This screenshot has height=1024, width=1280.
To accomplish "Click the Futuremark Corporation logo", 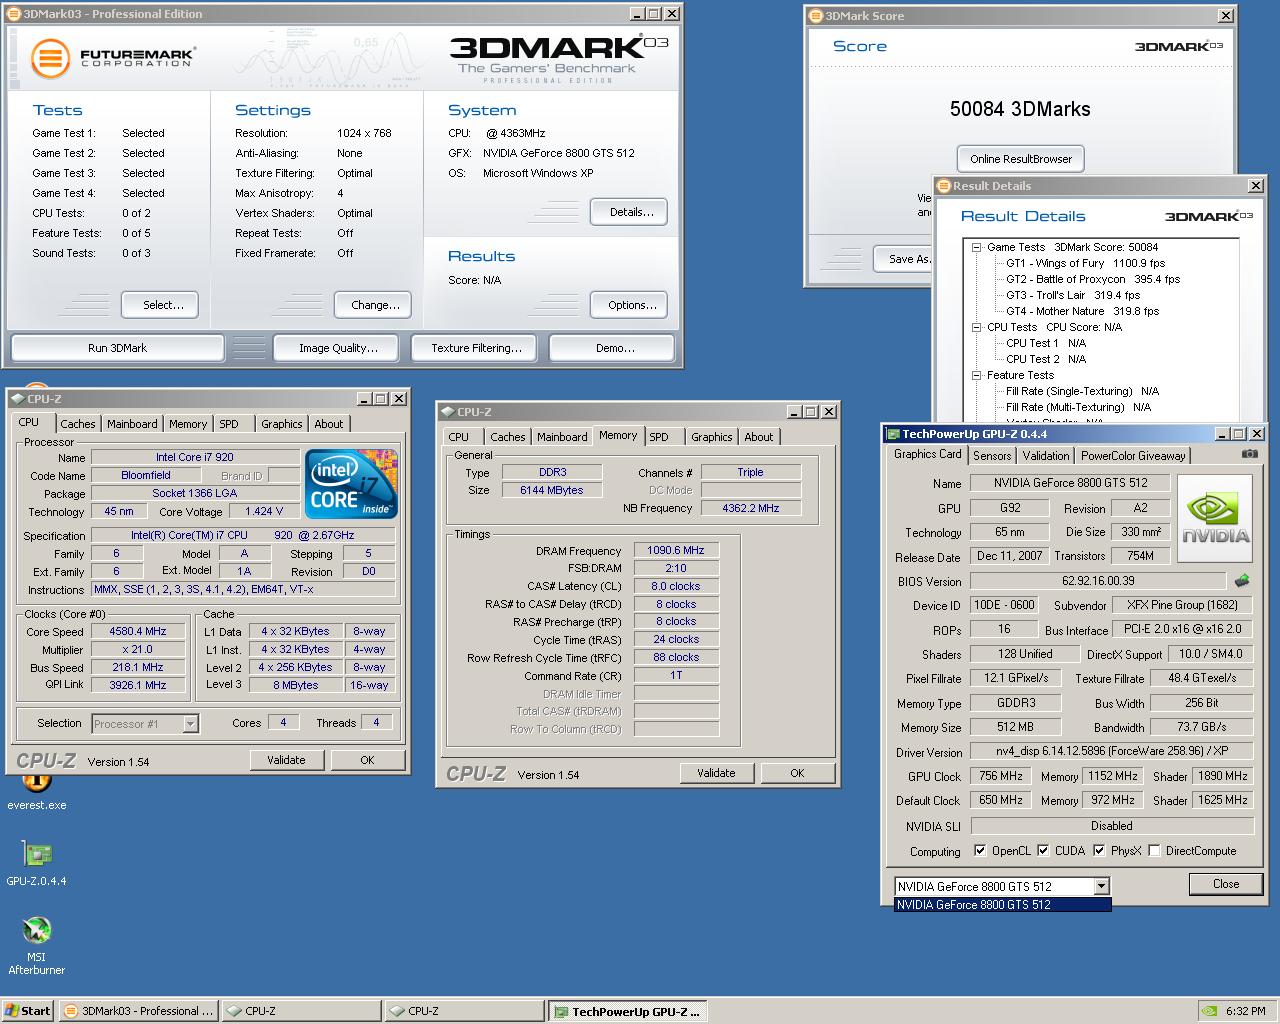I will (112, 57).
